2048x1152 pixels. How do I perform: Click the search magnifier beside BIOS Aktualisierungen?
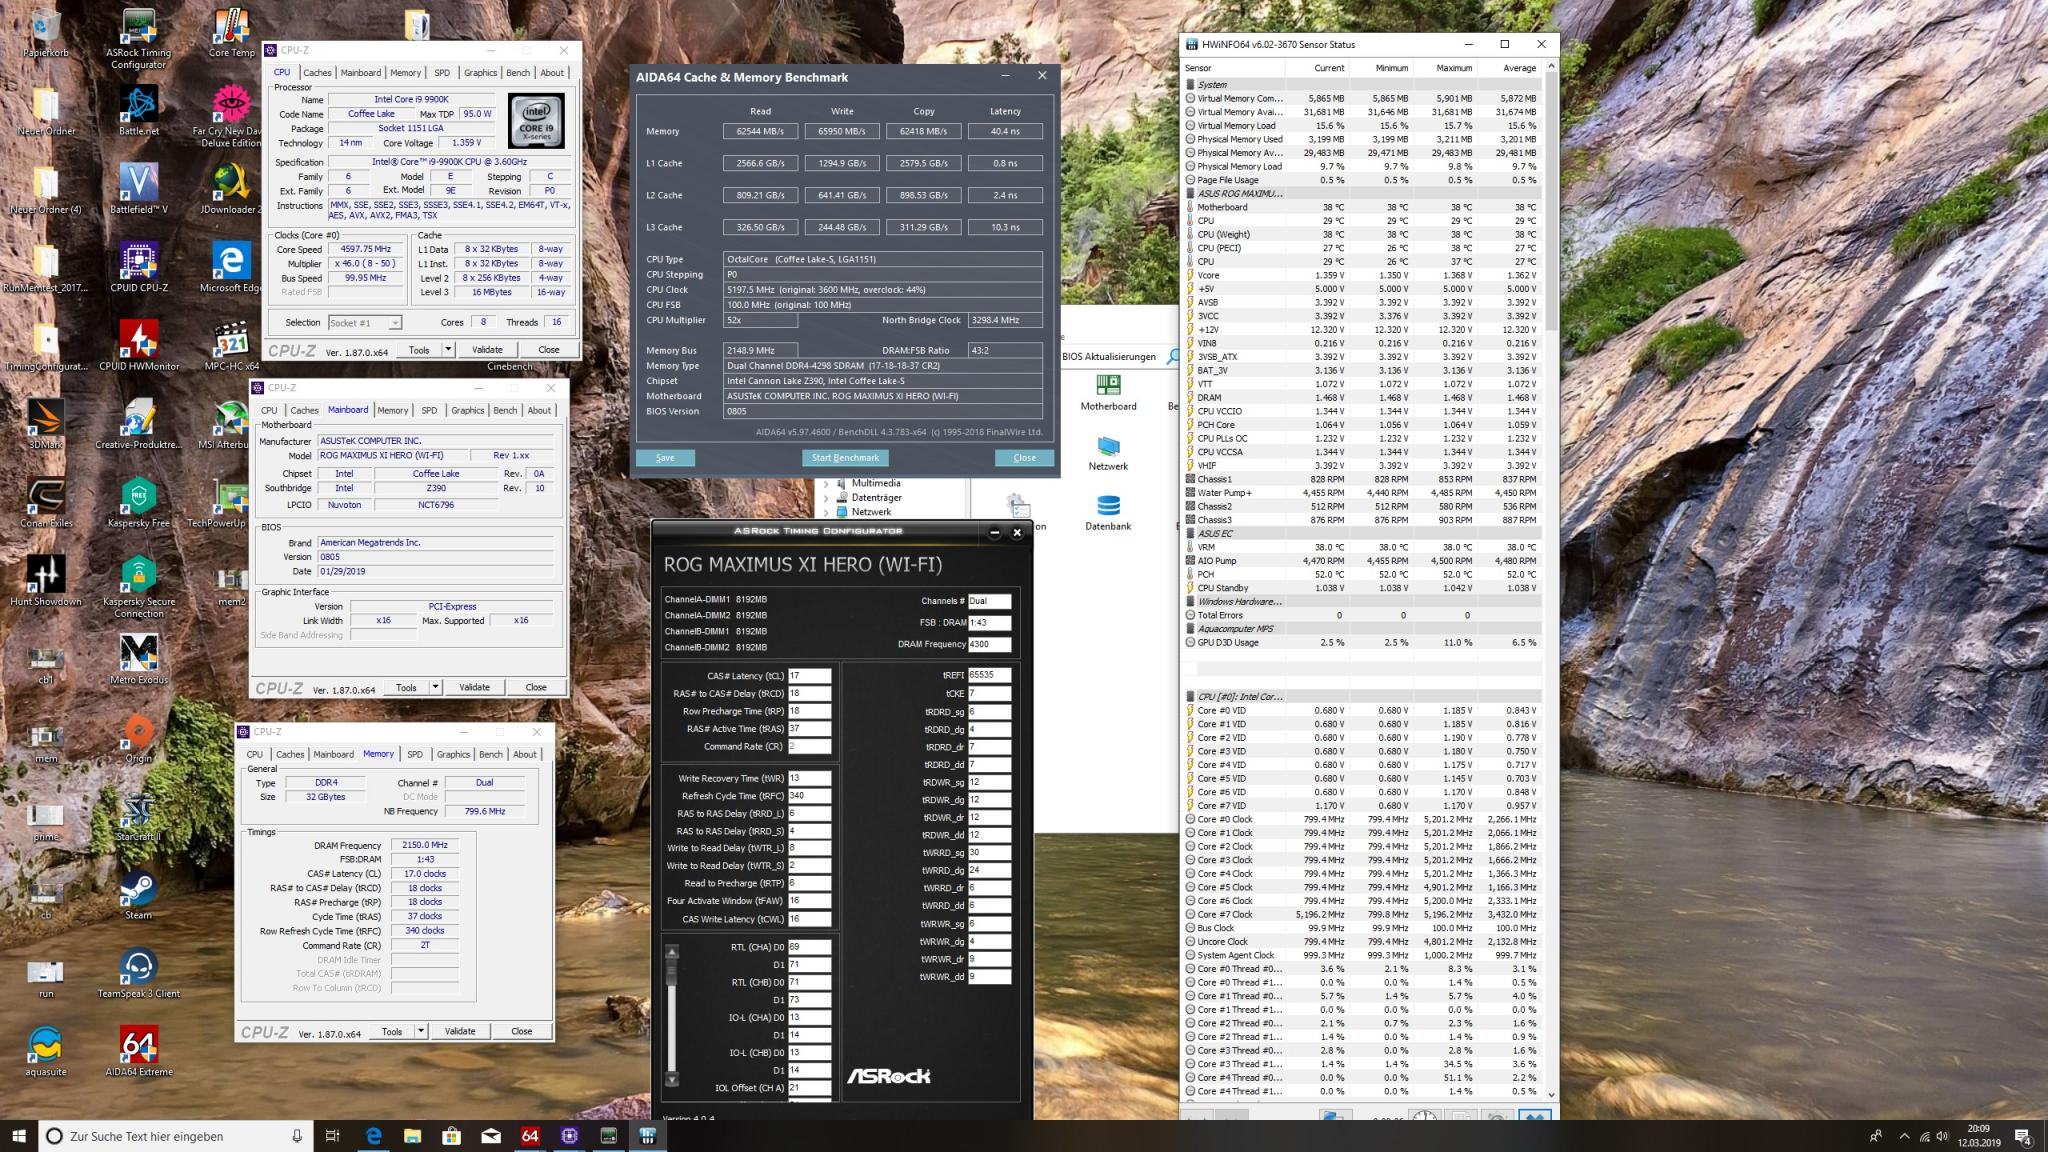pyautogui.click(x=1172, y=357)
